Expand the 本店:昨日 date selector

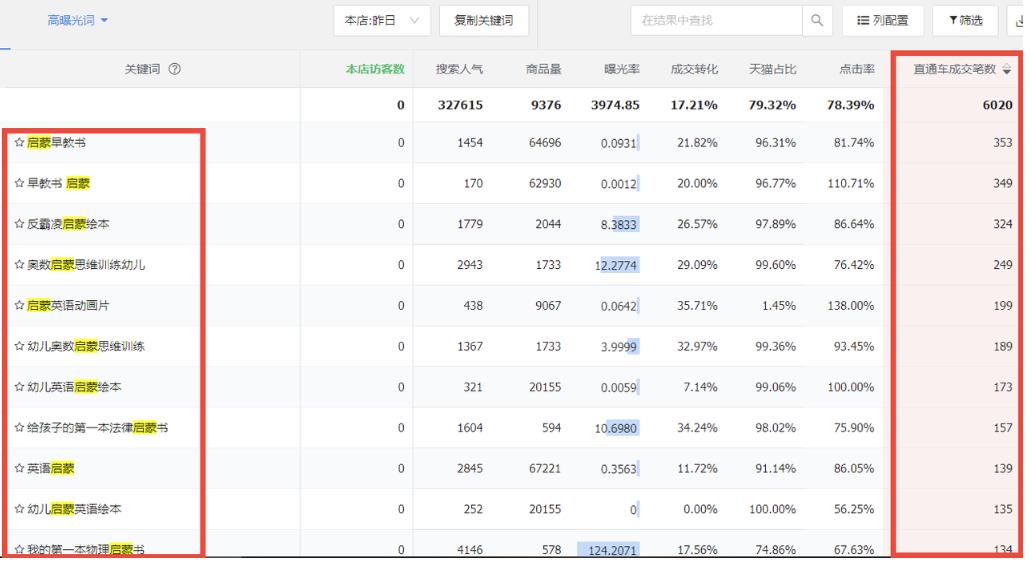click(x=382, y=20)
